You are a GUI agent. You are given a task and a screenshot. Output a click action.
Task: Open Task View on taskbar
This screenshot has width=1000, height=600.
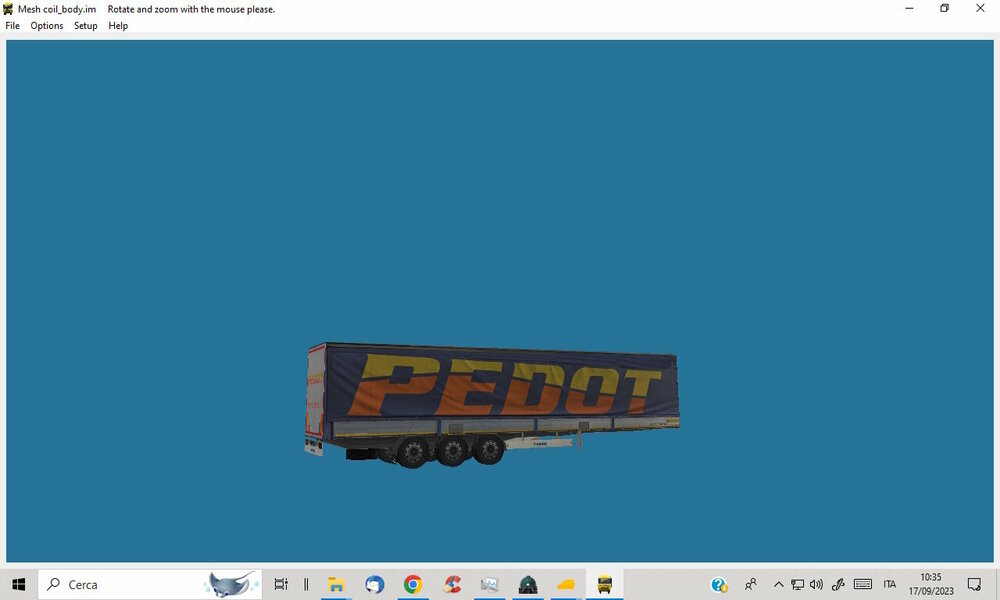point(281,584)
